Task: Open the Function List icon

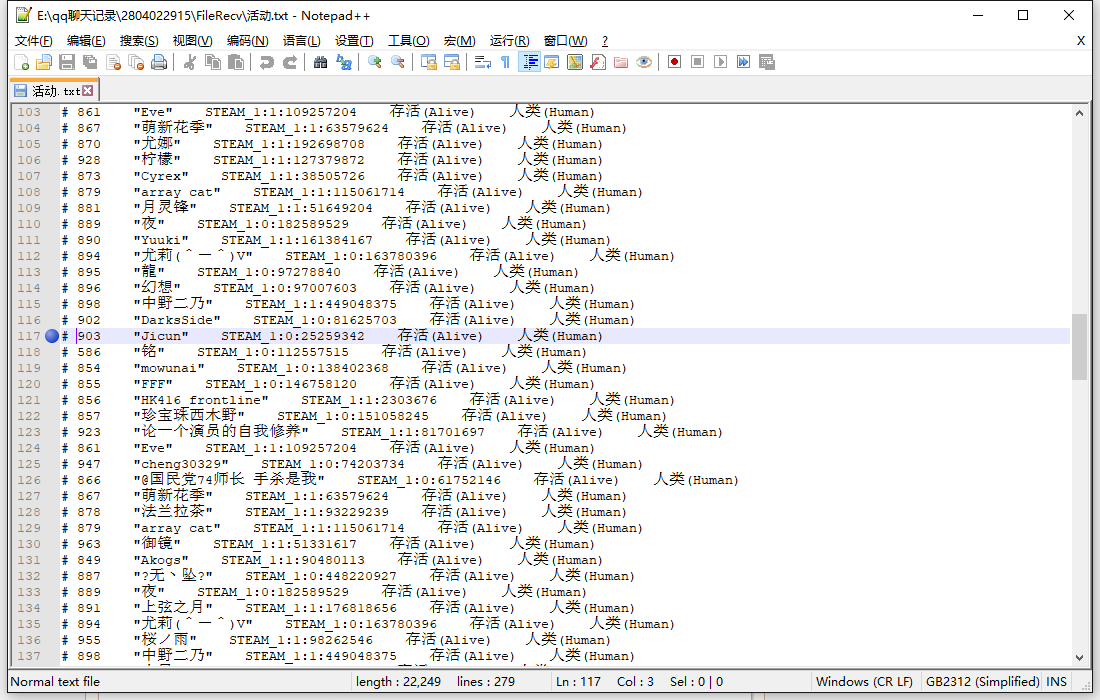Action: click(598, 62)
